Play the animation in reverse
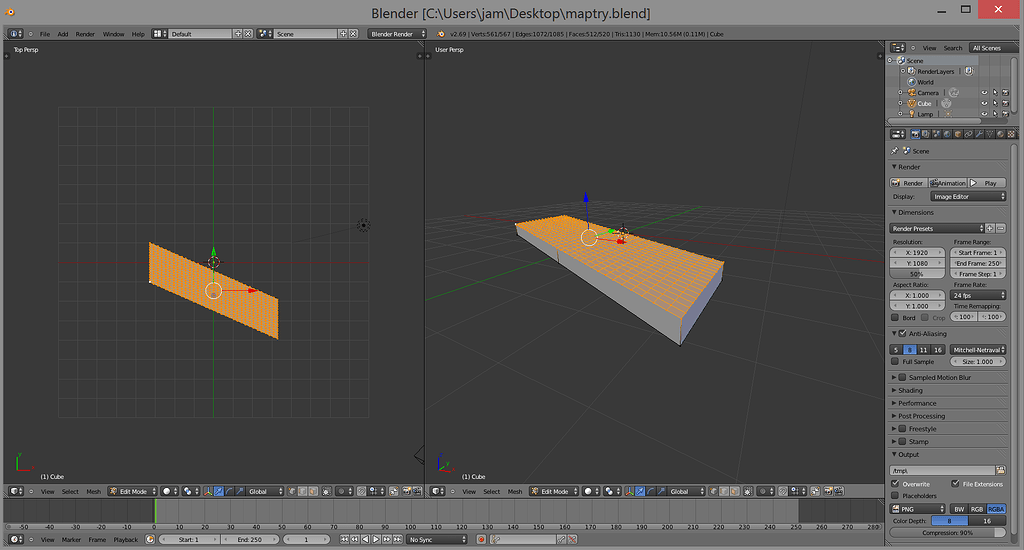The image size is (1024, 550). tap(366, 540)
